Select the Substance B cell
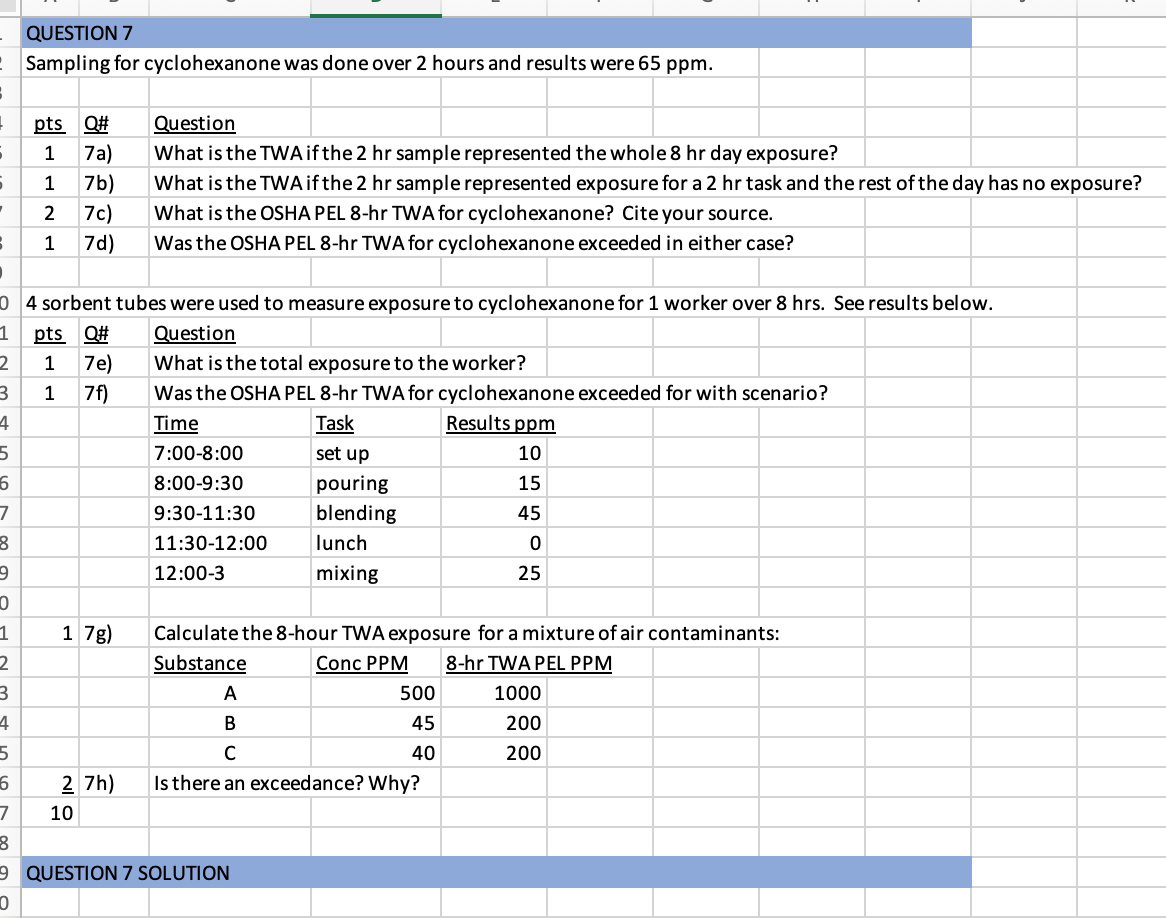Screen dimensions: 1166x918 230,723
